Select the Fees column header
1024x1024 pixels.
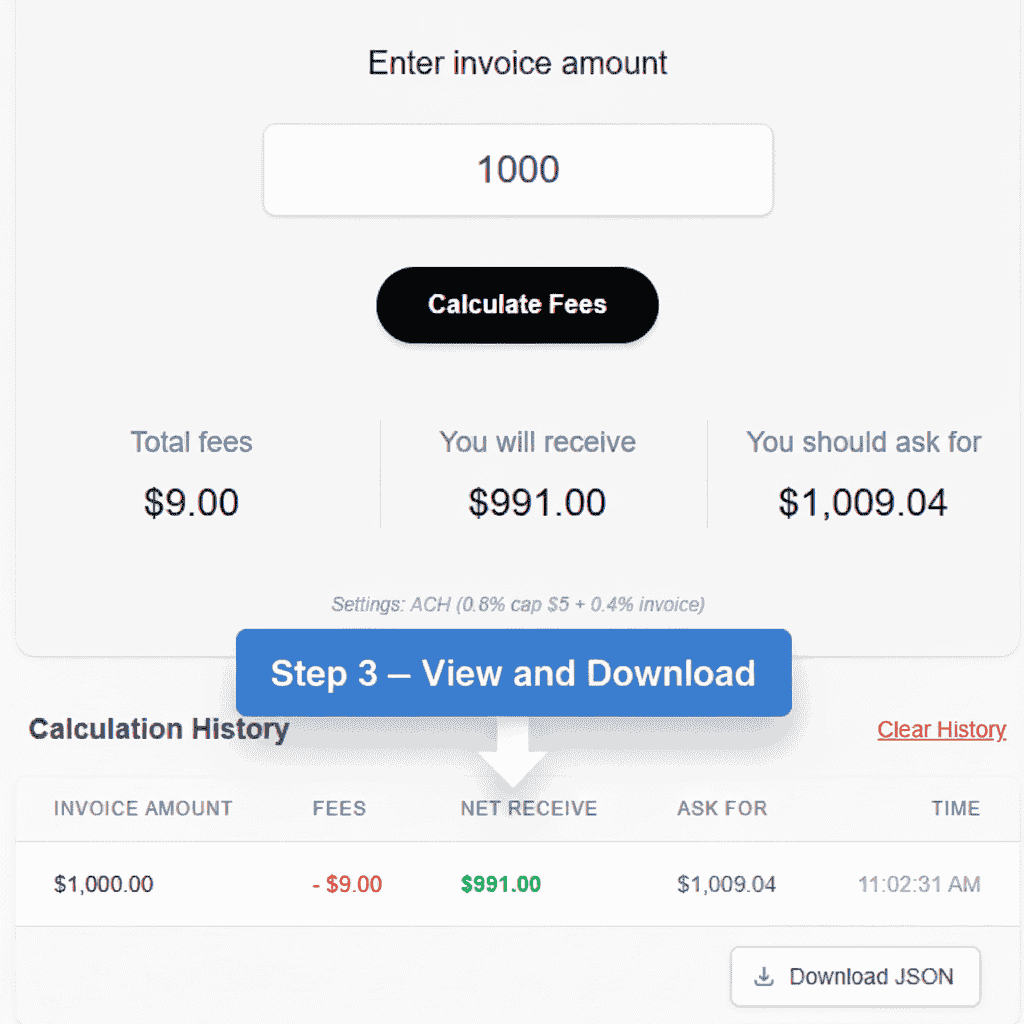(339, 808)
